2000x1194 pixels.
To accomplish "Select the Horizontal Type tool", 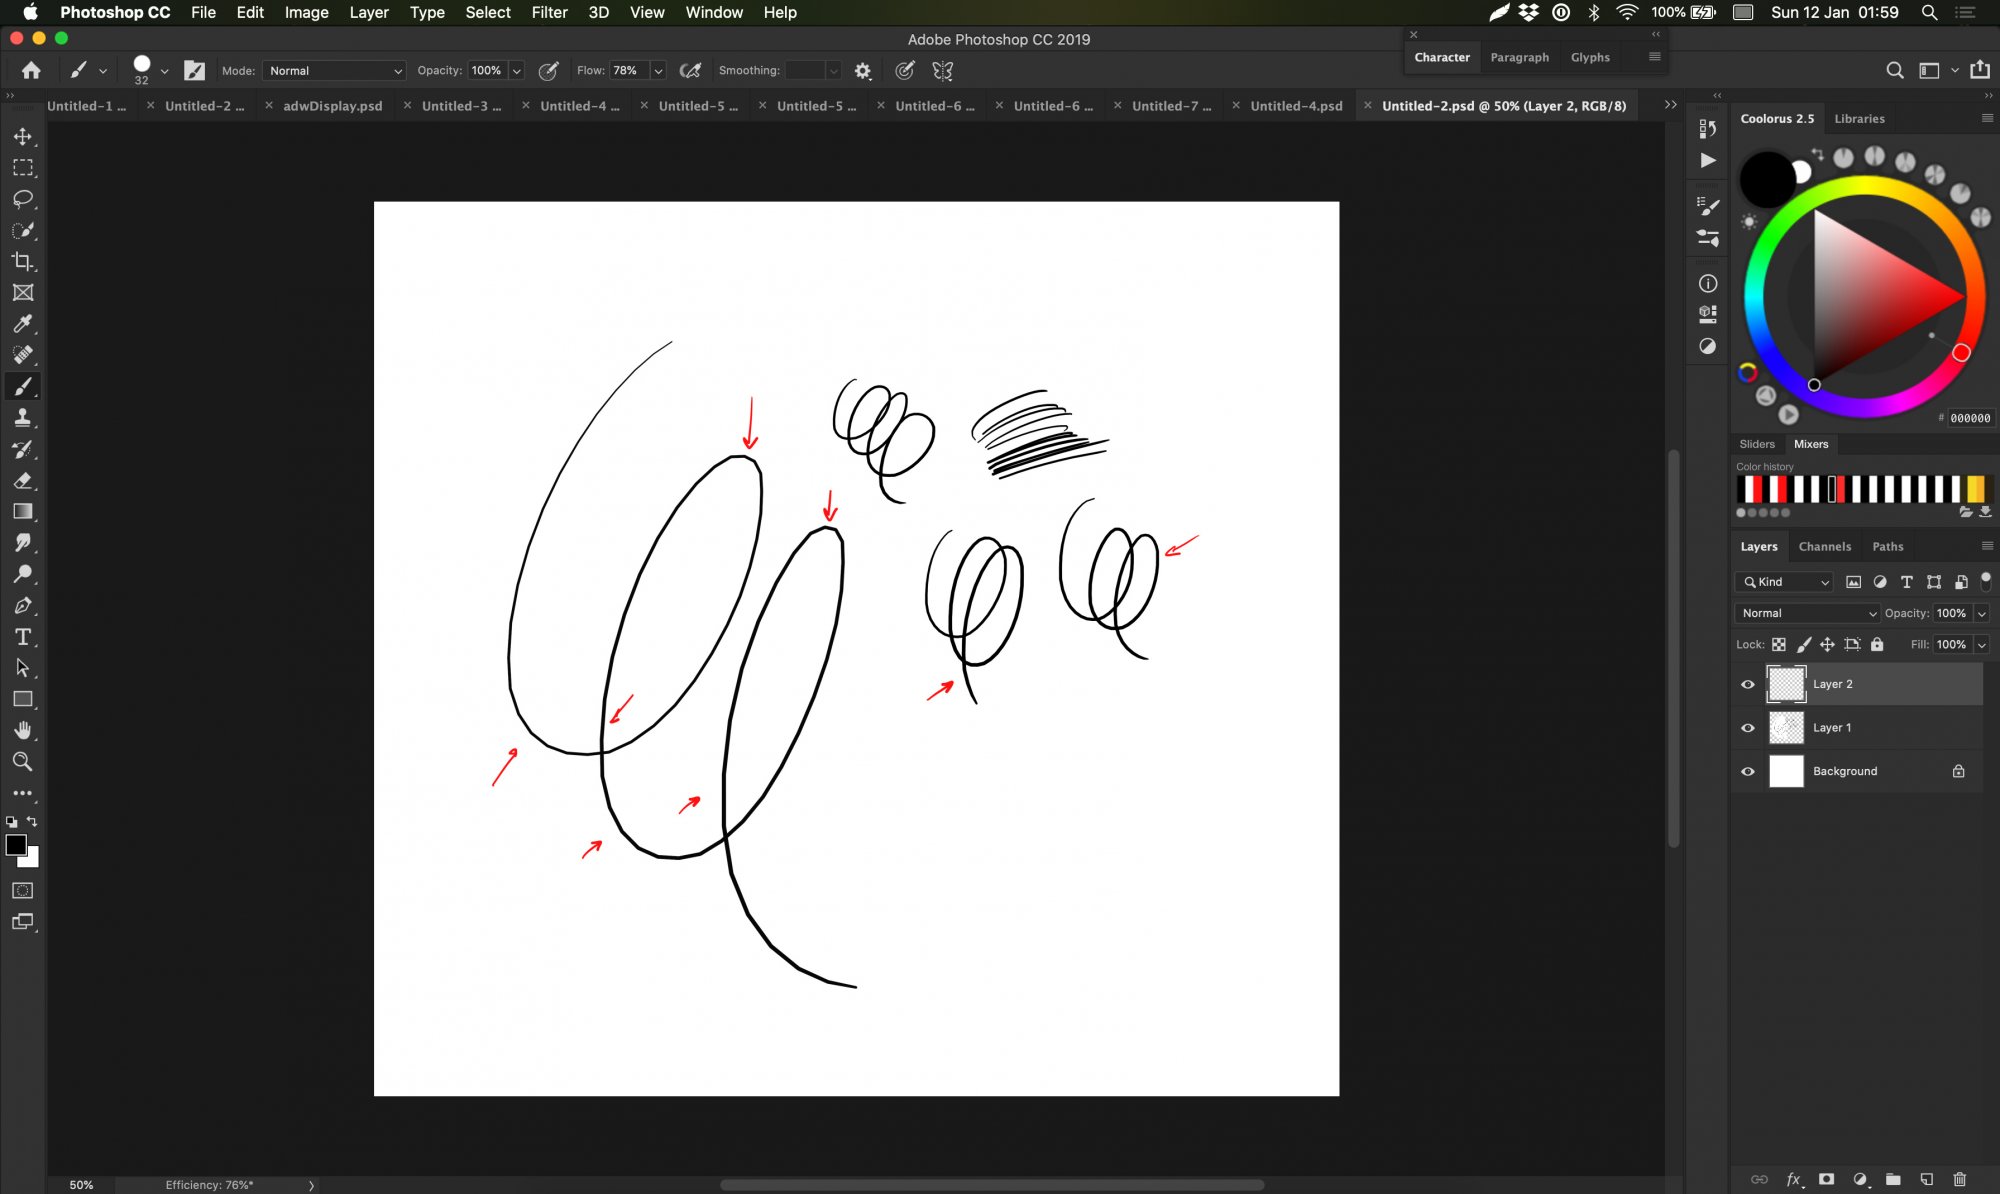I will [x=23, y=636].
